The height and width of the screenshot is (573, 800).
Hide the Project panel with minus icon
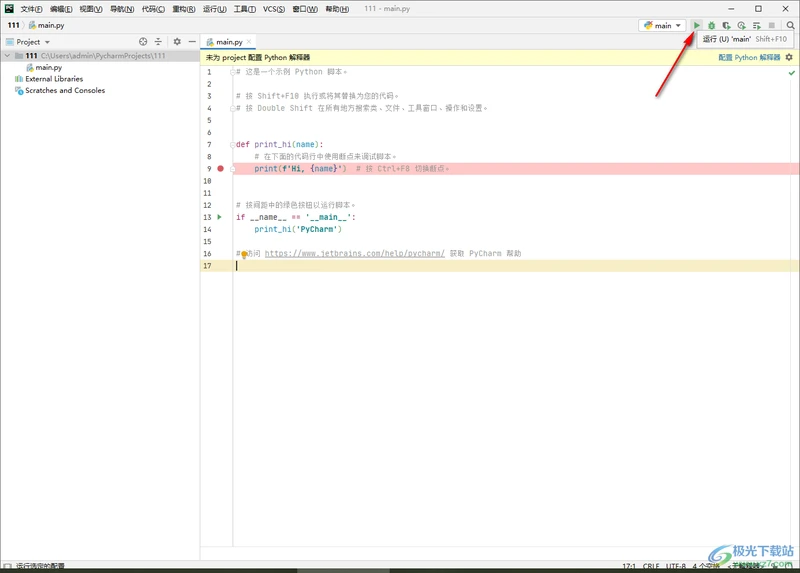coord(192,42)
